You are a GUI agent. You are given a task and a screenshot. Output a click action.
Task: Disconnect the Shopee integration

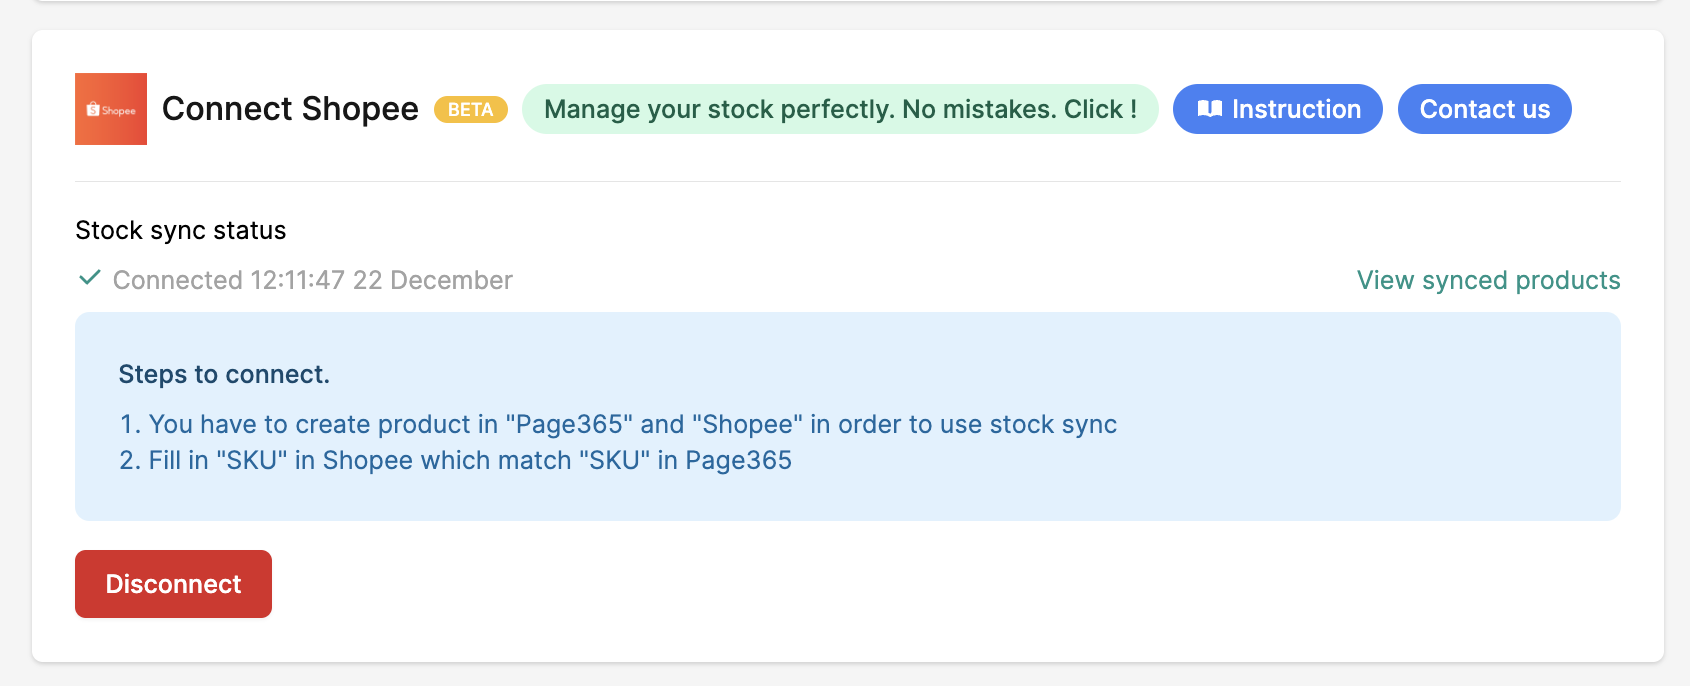(x=173, y=584)
